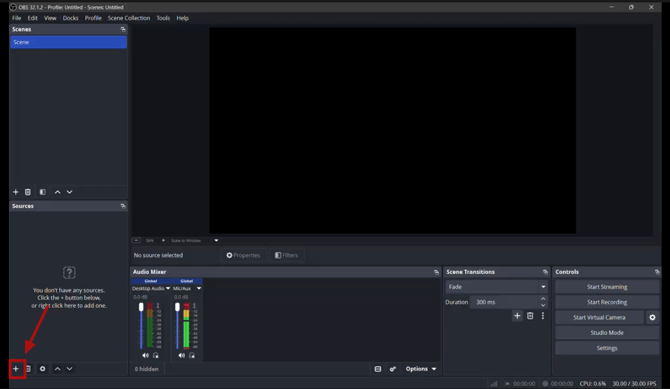Screen dimensions: 670x389
Task: Expand the Audio Mixer Options dropdown
Action: point(421,369)
